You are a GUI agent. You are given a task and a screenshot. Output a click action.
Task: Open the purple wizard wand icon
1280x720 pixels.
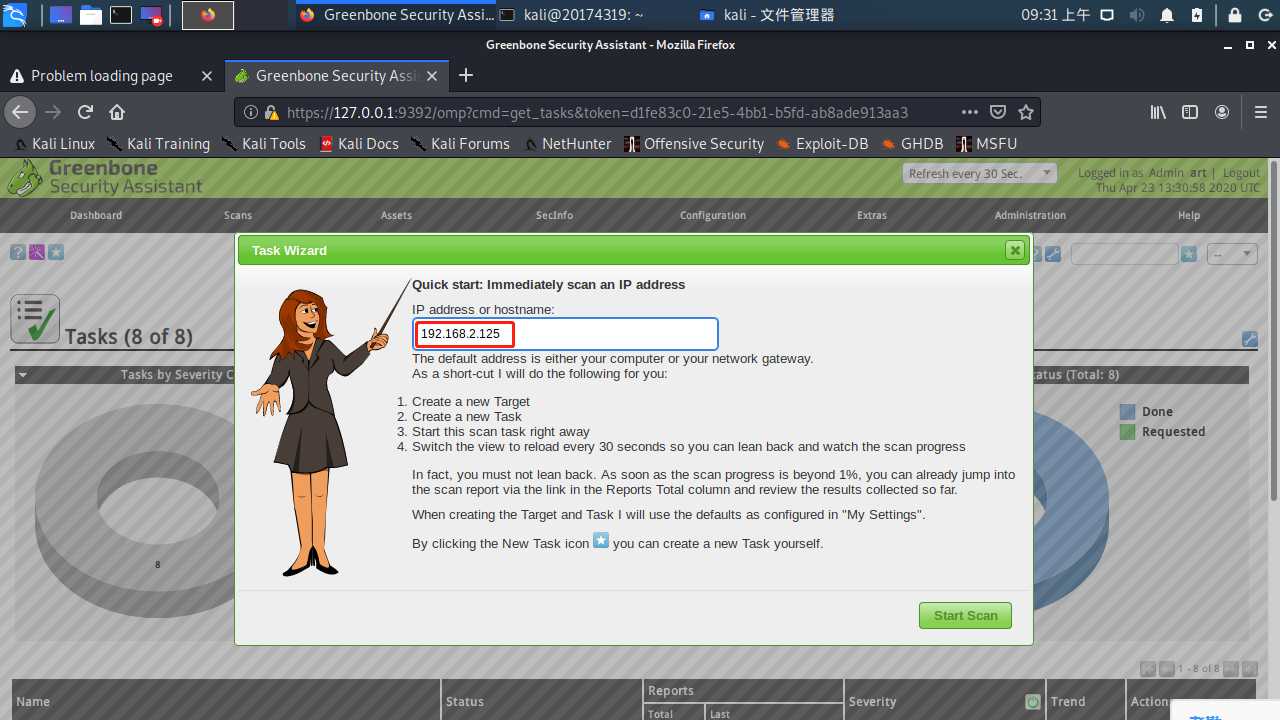pos(36,252)
